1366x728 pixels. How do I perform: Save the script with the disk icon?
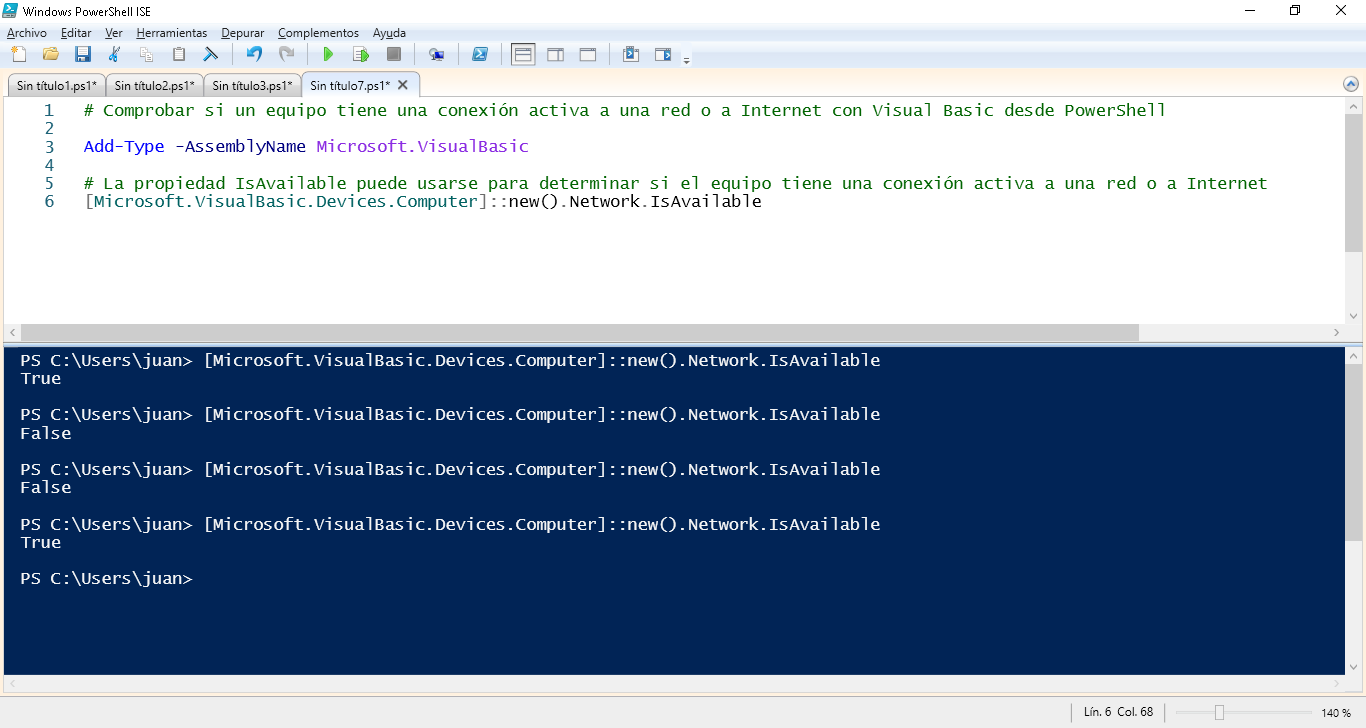pyautogui.click(x=83, y=54)
